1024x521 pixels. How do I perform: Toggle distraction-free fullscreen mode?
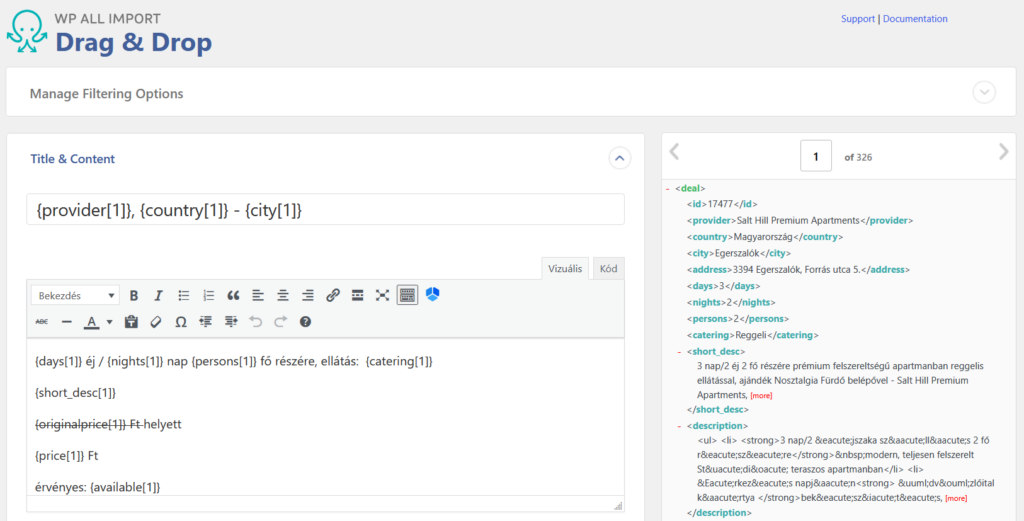point(382,296)
